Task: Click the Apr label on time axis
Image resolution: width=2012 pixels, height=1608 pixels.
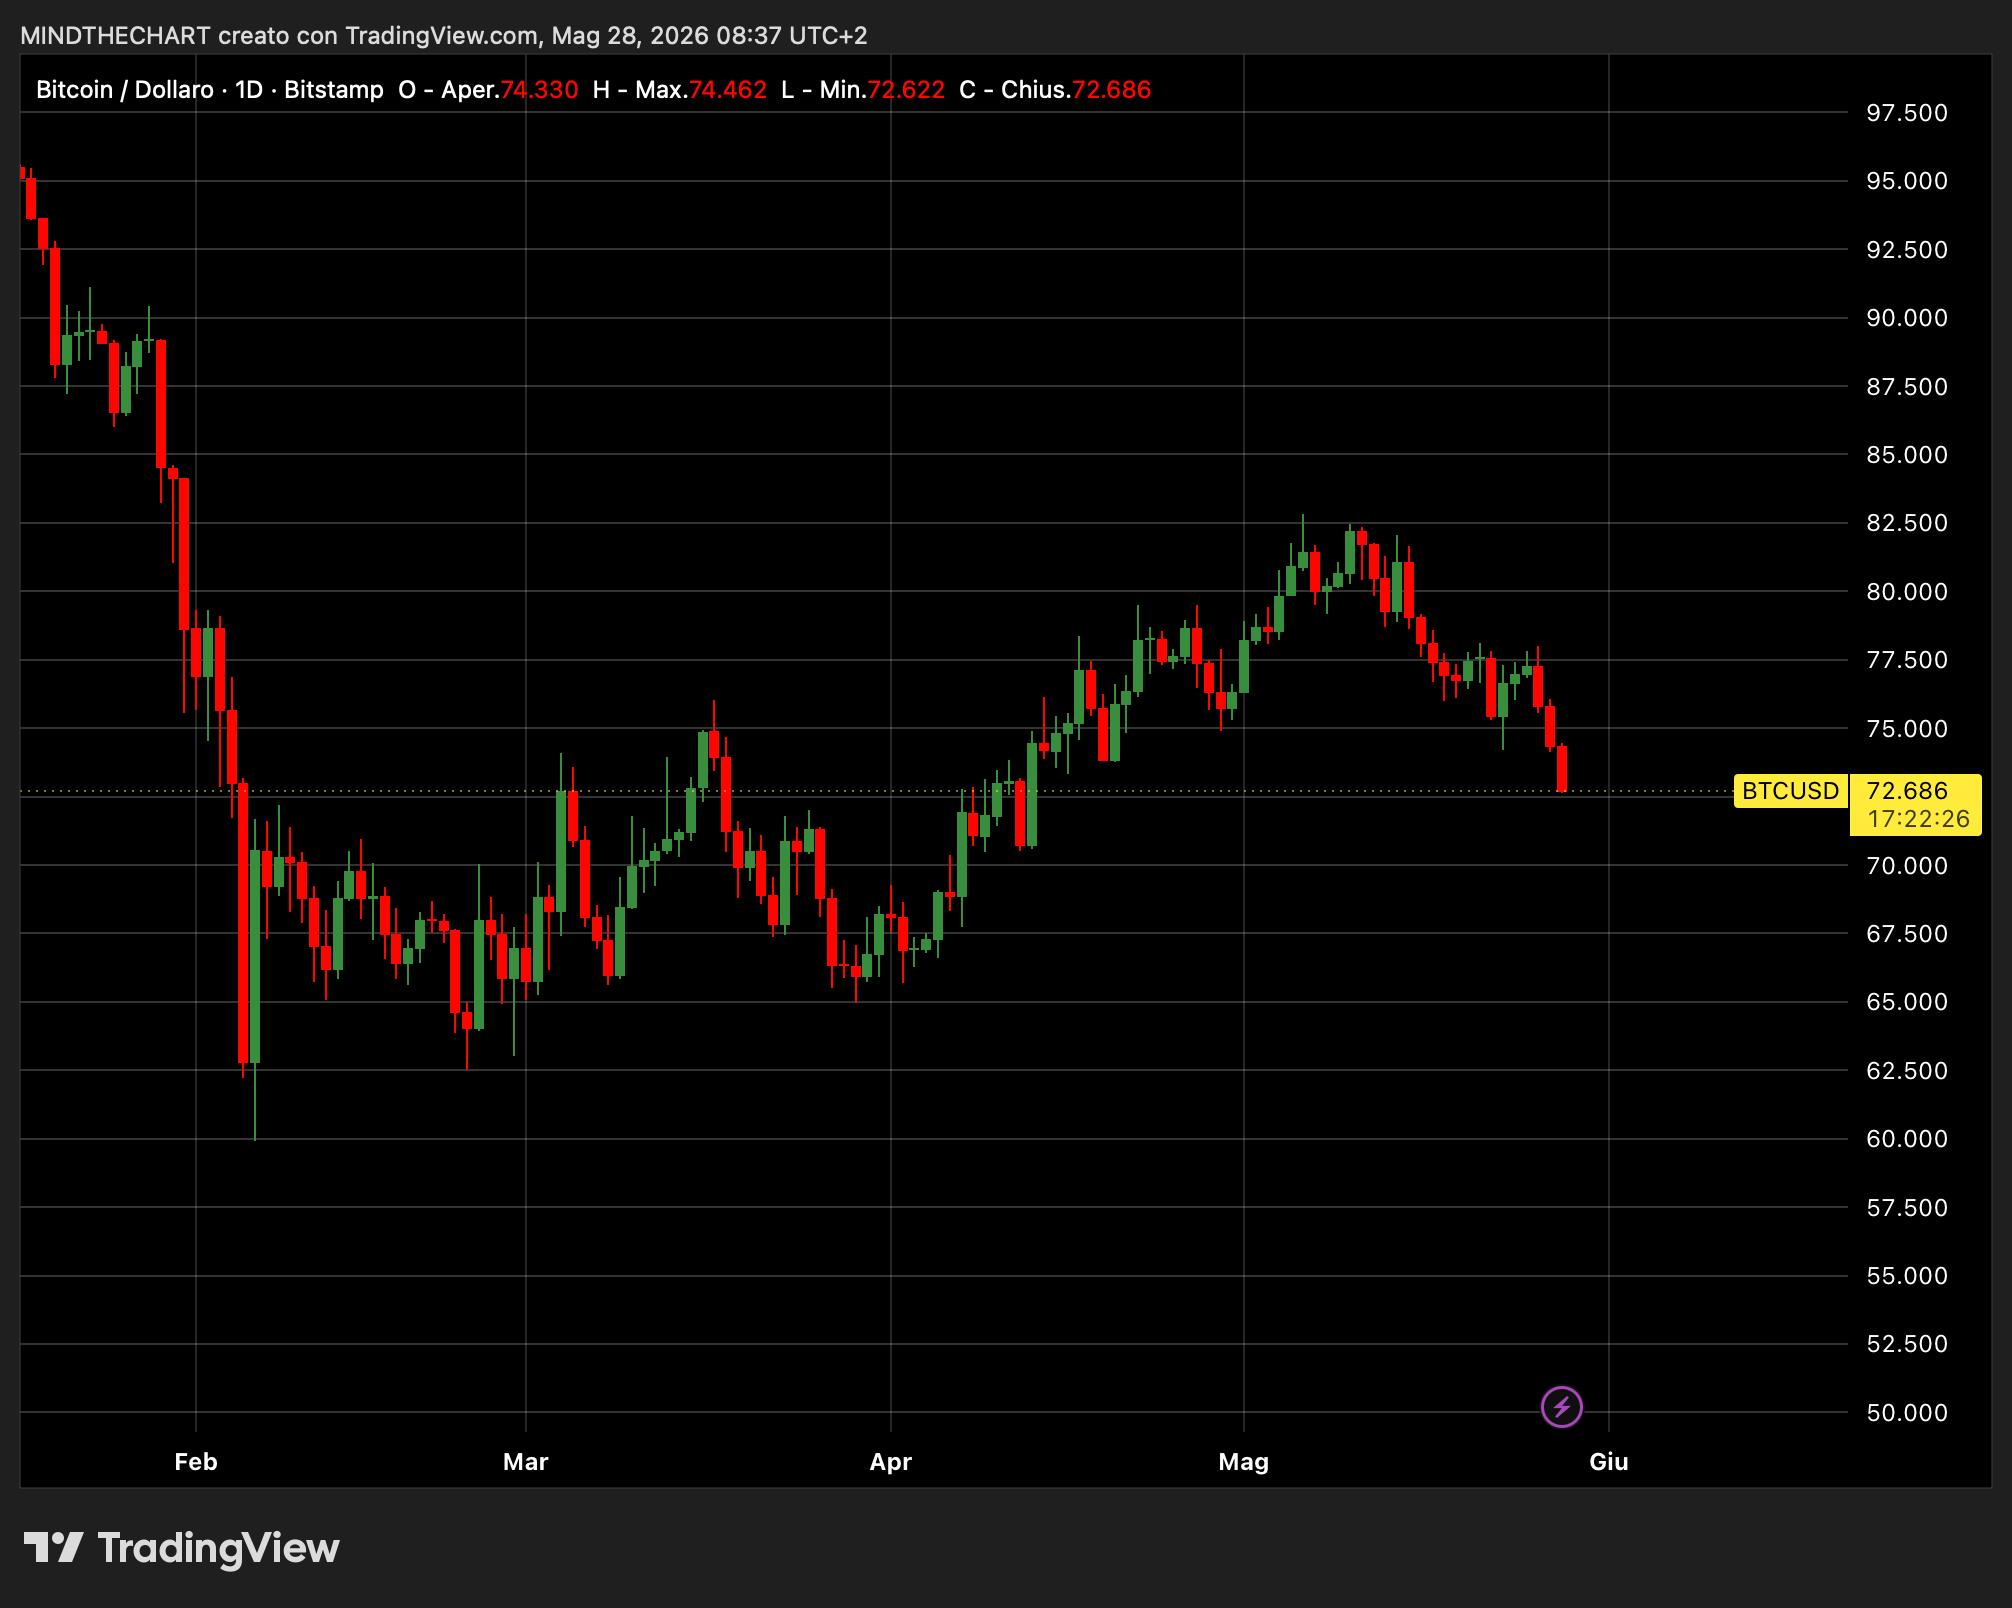Action: (x=891, y=1462)
